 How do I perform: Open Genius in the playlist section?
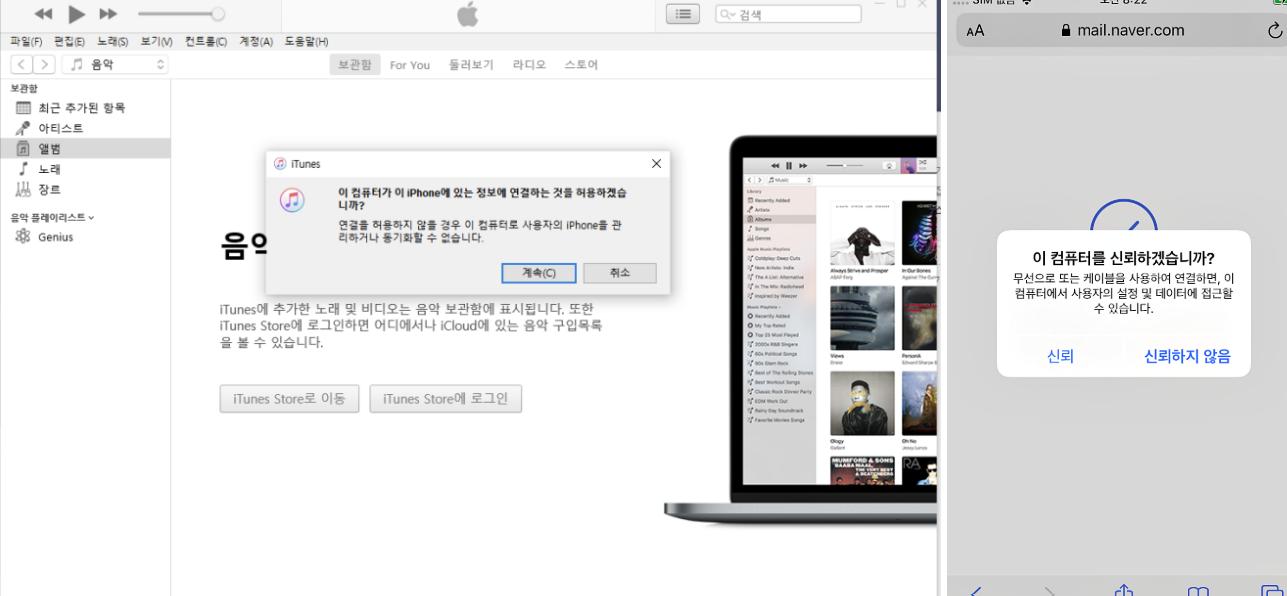coord(55,237)
